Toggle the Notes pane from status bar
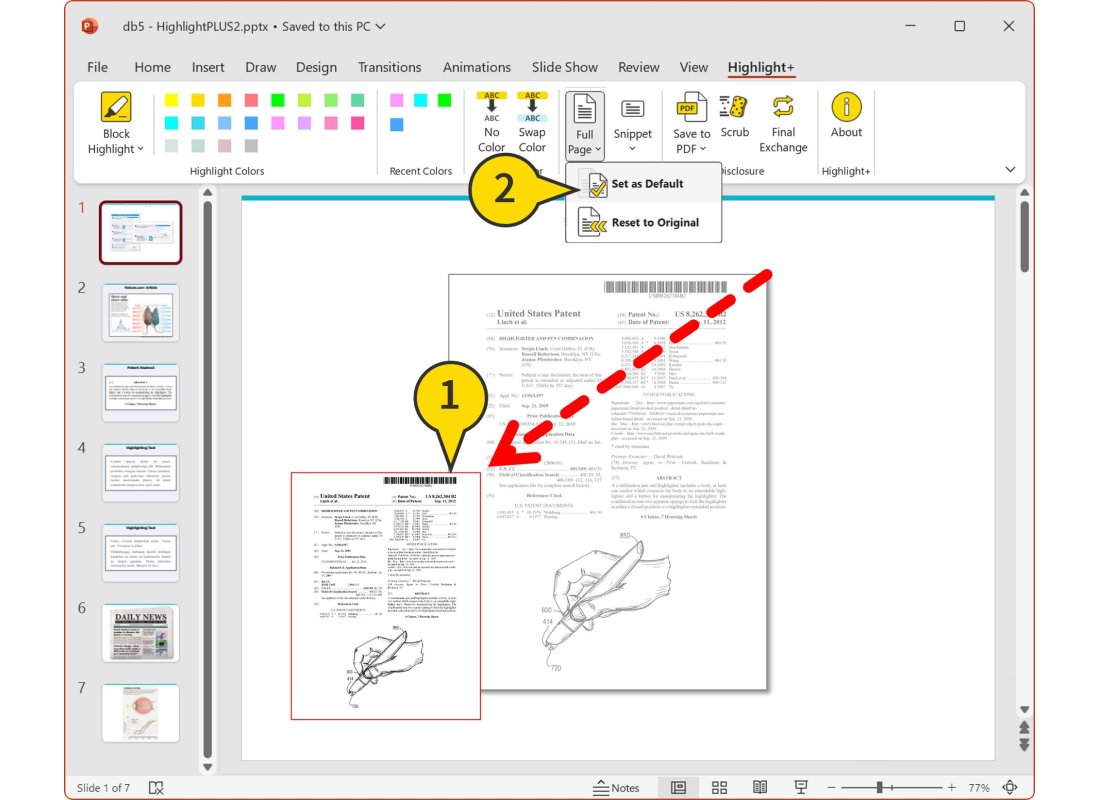1100x800 pixels. pyautogui.click(x=617, y=788)
